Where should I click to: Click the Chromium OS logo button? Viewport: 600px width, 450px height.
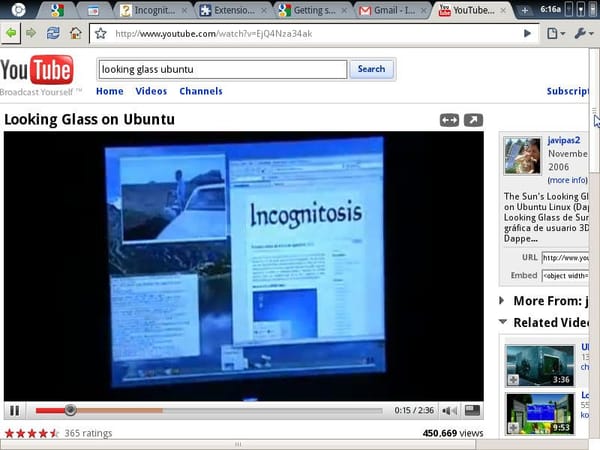point(18,10)
